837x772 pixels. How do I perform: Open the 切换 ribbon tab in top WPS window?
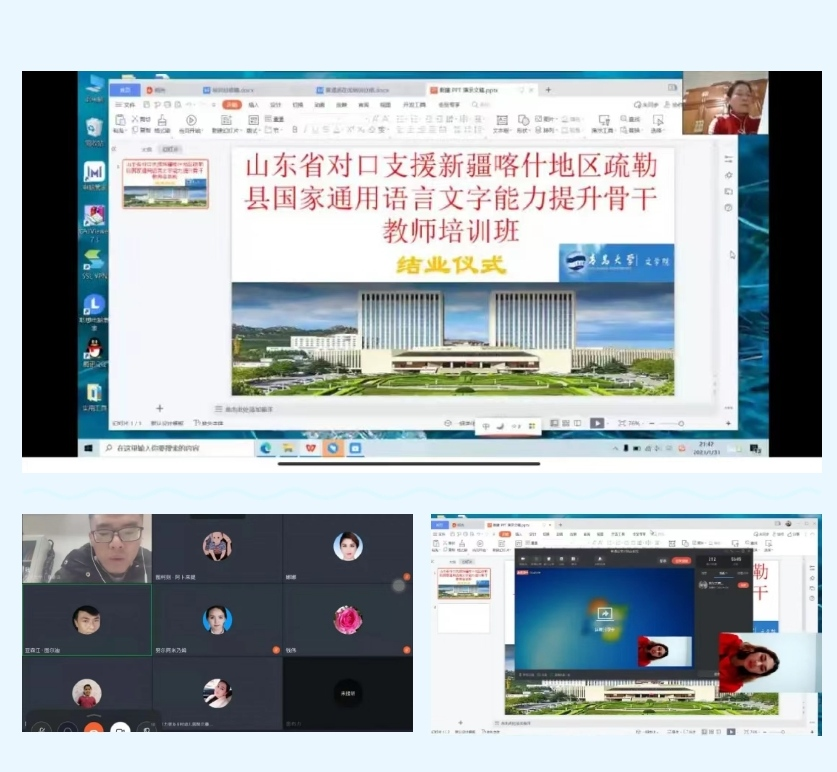tap(298, 105)
